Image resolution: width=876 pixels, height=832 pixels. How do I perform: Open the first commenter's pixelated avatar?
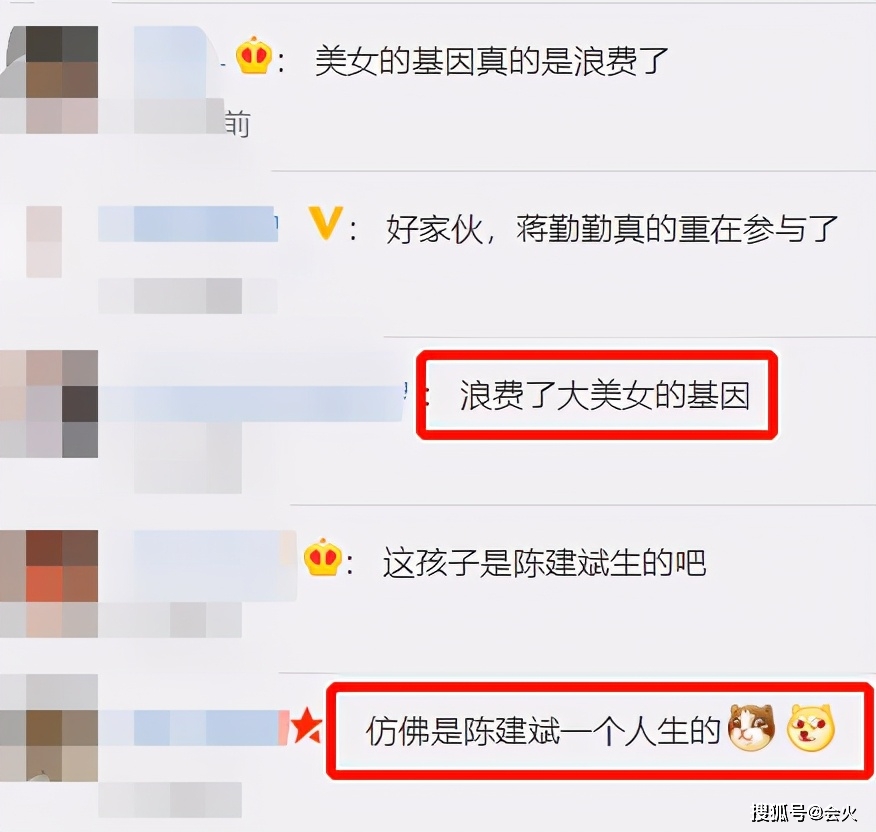click(49, 79)
